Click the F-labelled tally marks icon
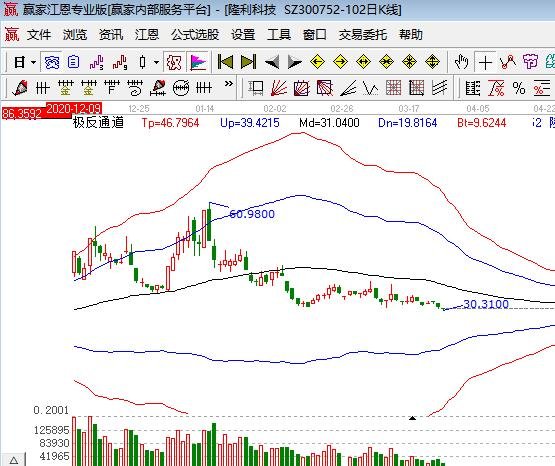The width and height of the screenshot is (555, 466). click(111, 88)
